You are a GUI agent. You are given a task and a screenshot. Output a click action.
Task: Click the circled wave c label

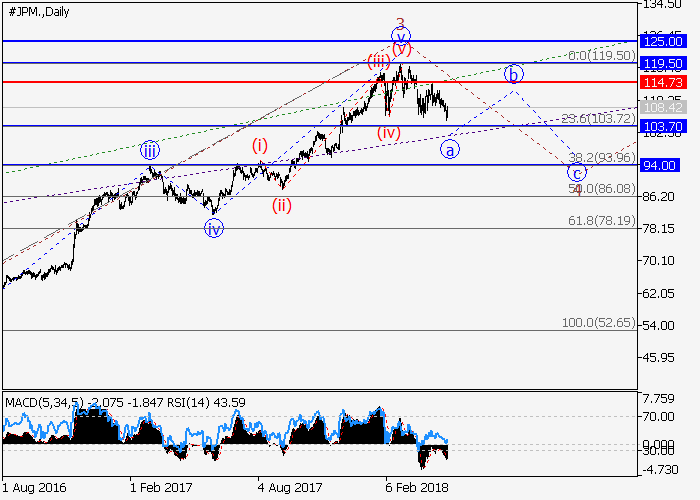tap(577, 172)
